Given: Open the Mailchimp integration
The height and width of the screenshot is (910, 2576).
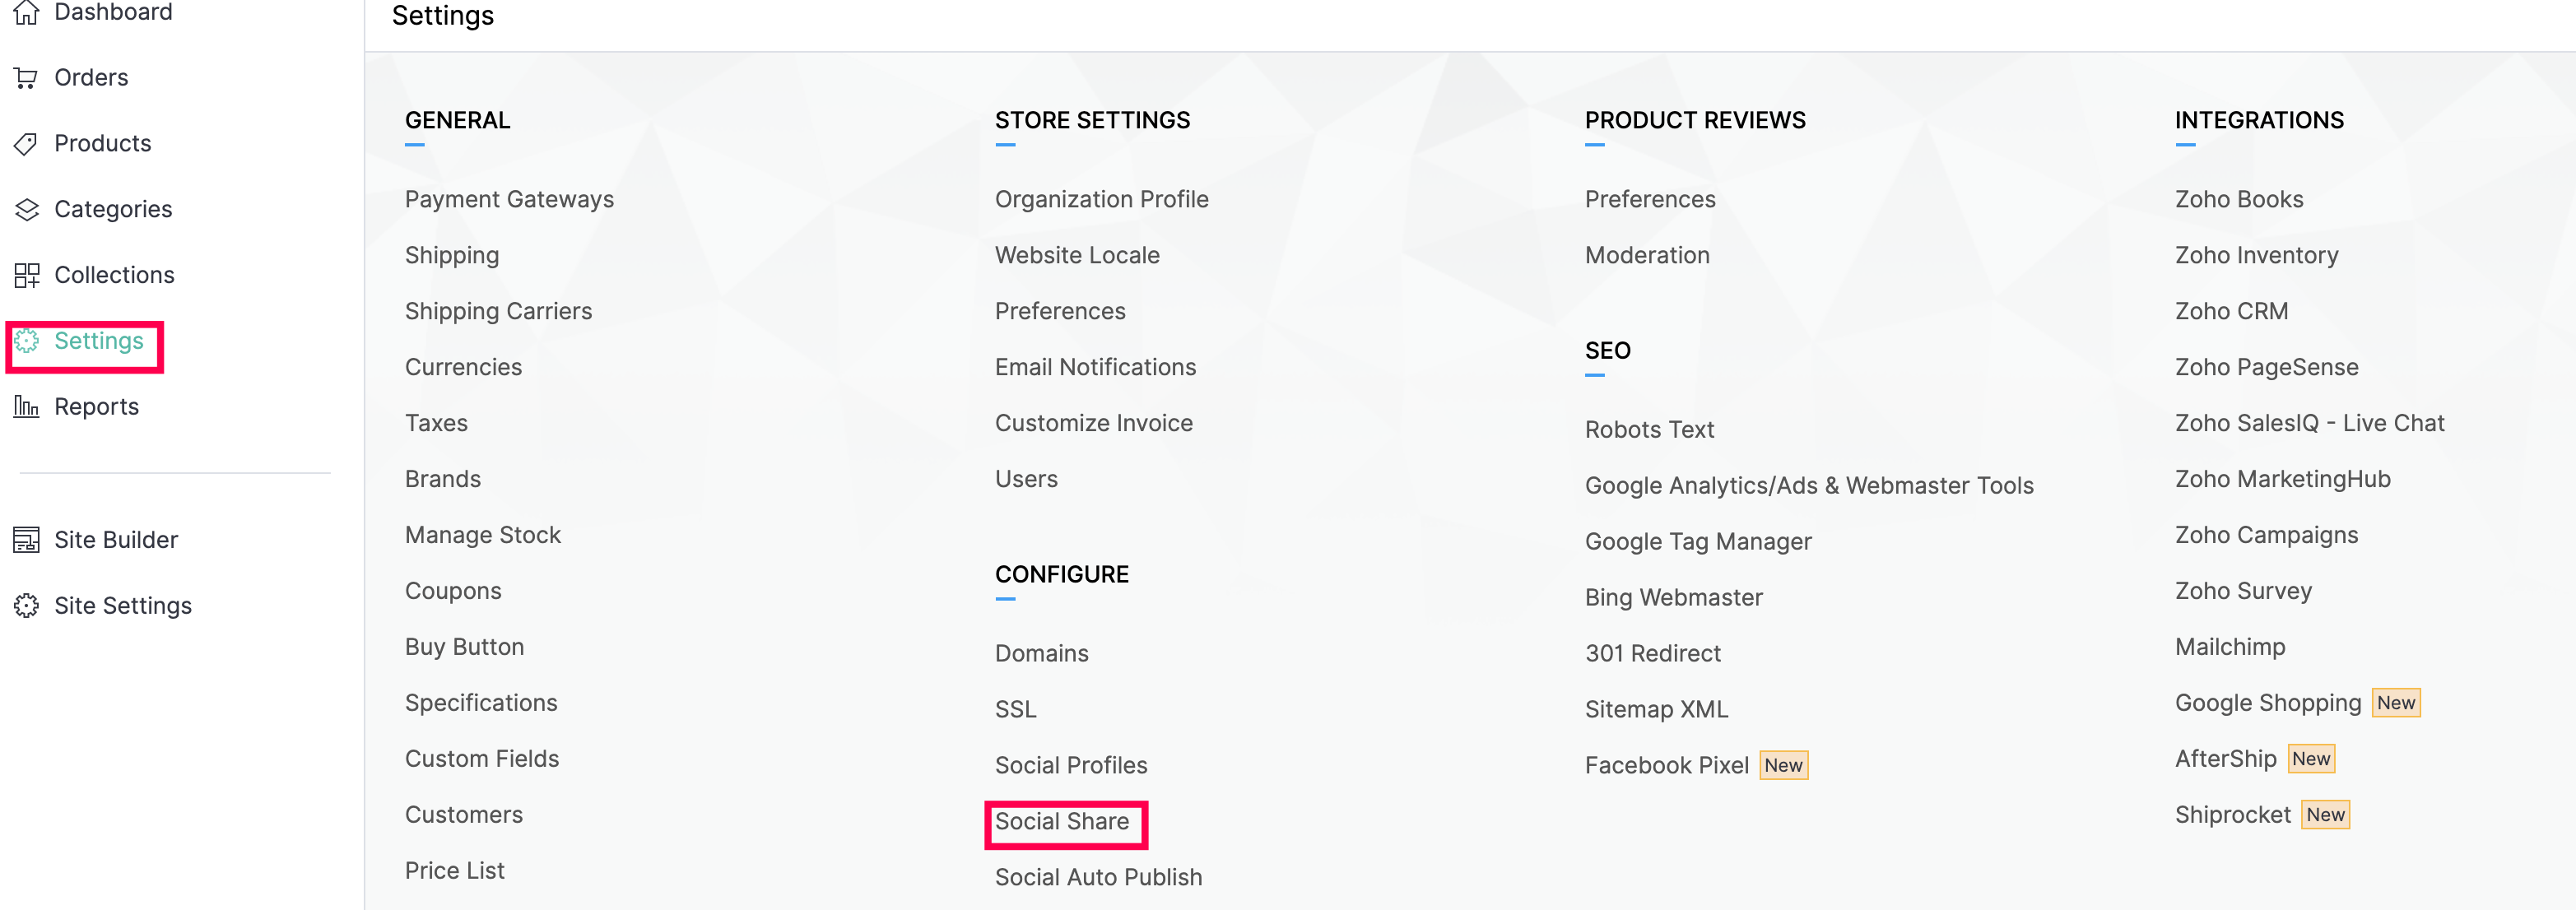Looking at the screenshot, I should [2229, 648].
